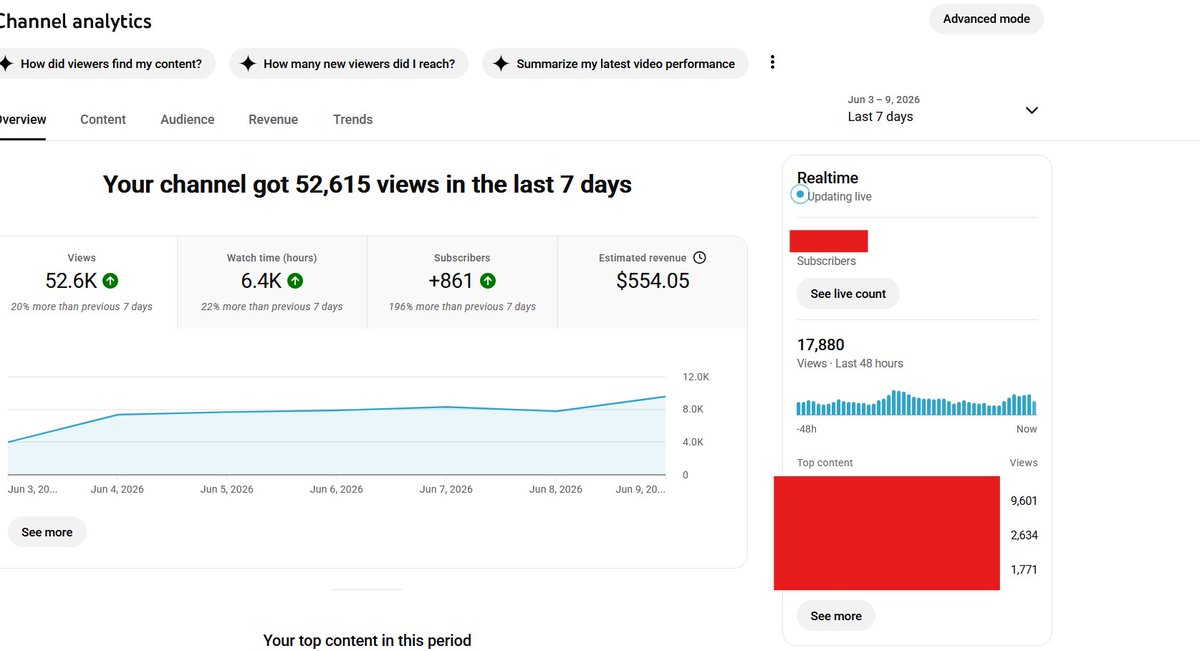The width and height of the screenshot is (1200, 651).
Task: Click top content row with 1,771 views
Action: (x=906, y=570)
